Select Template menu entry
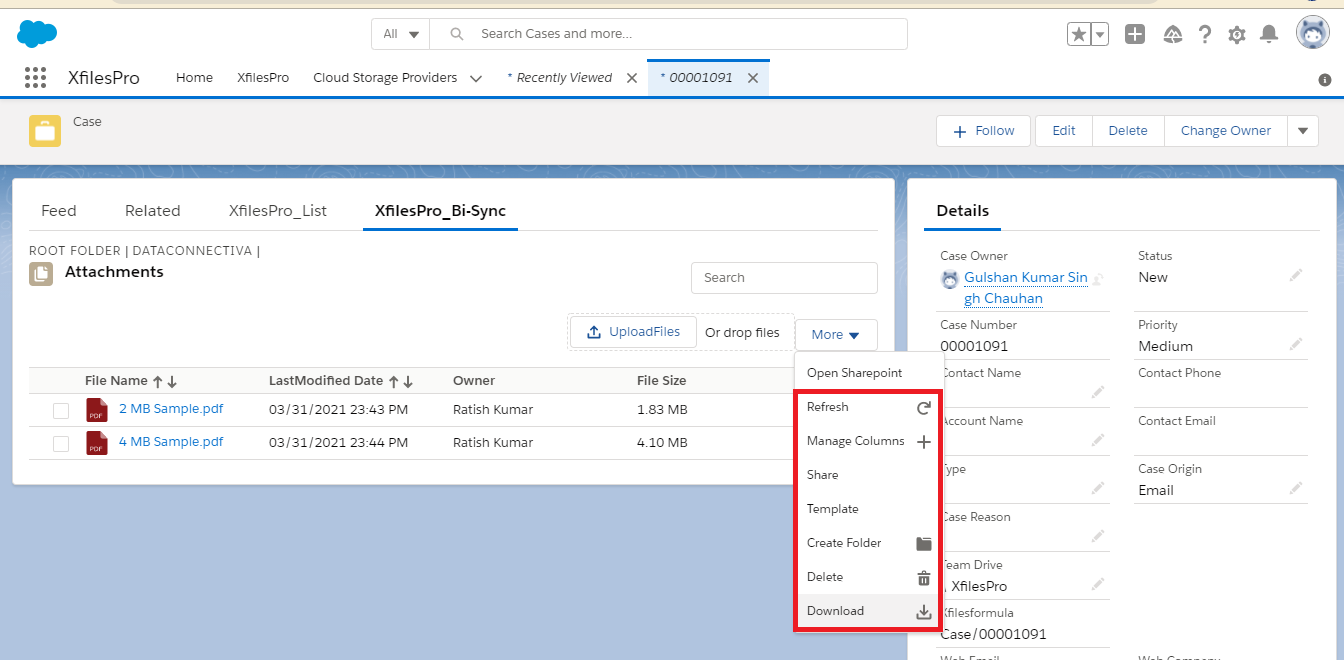Image resolution: width=1344 pixels, height=660 pixels. pos(868,509)
